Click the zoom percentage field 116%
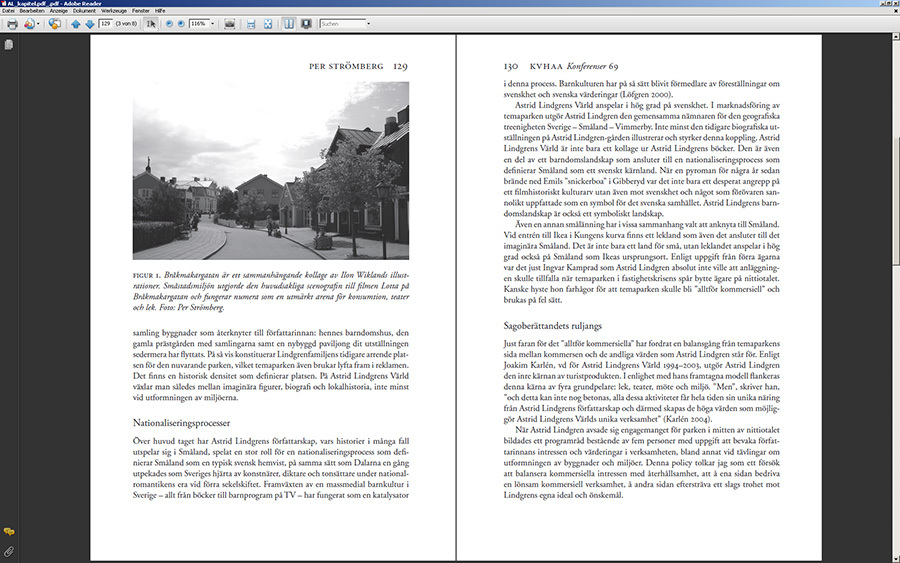The image size is (900, 563). tap(199, 24)
